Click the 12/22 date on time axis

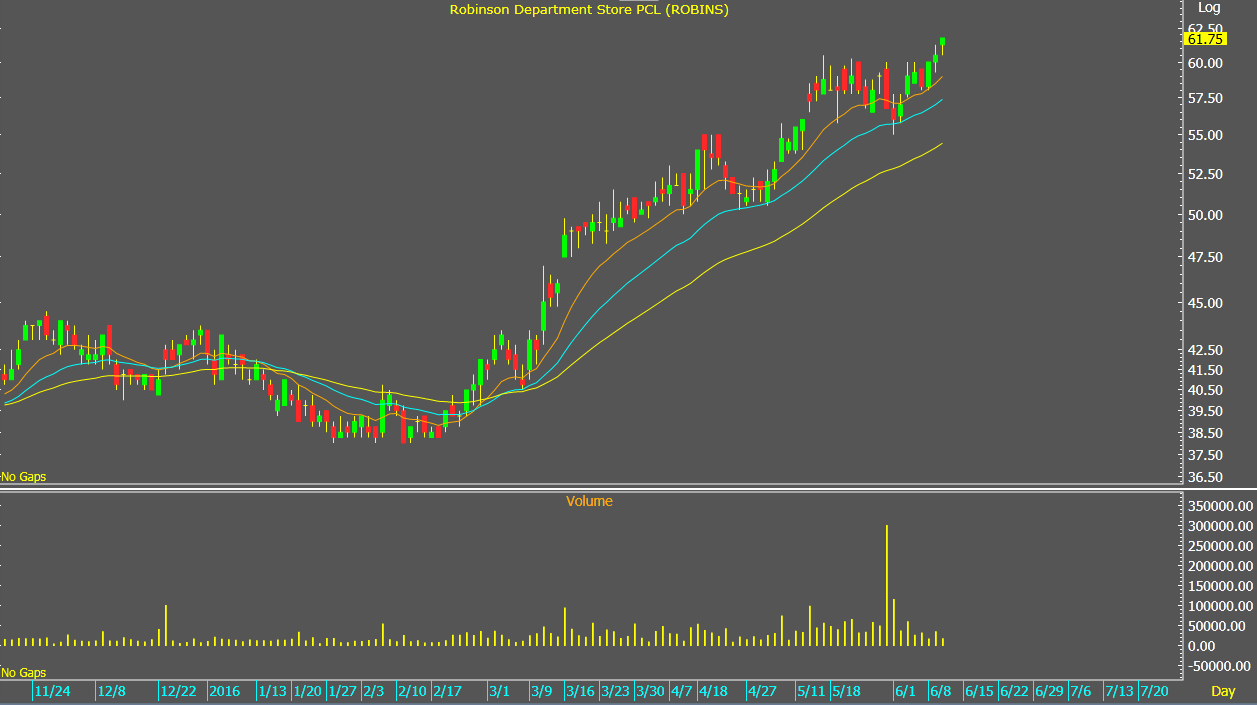[177, 691]
